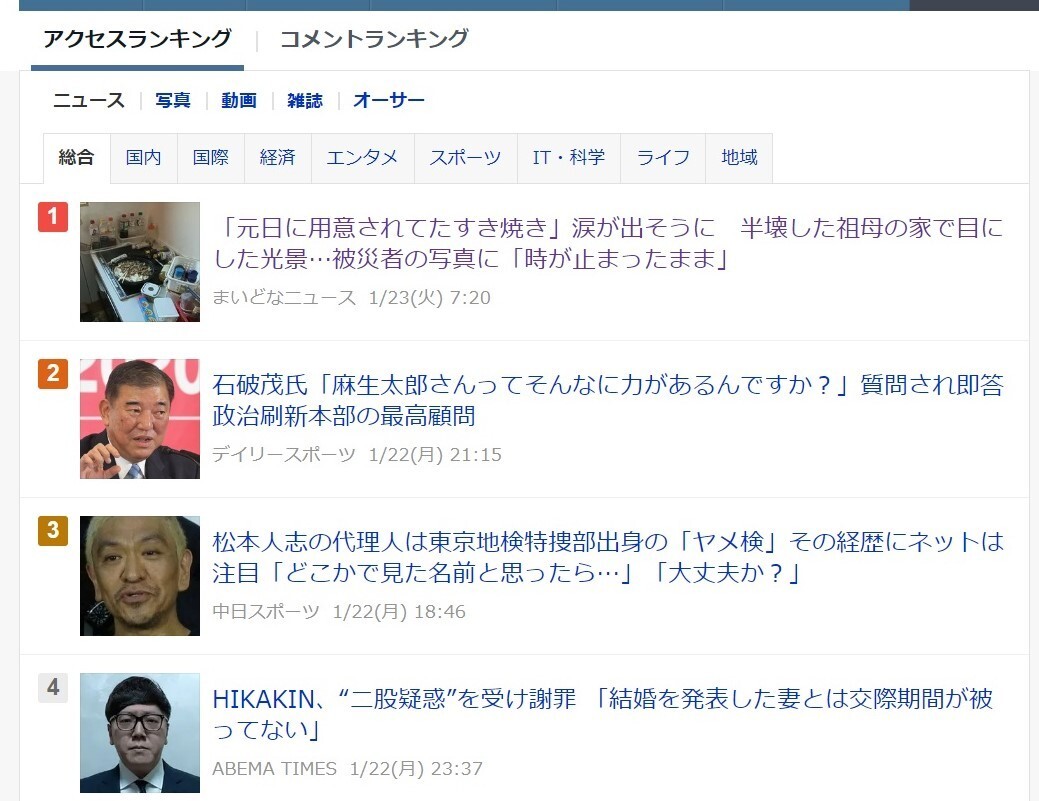Image resolution: width=1039 pixels, height=801 pixels.
Task: Open the 石破茂氏 article thumbnail
Action: 140,419
